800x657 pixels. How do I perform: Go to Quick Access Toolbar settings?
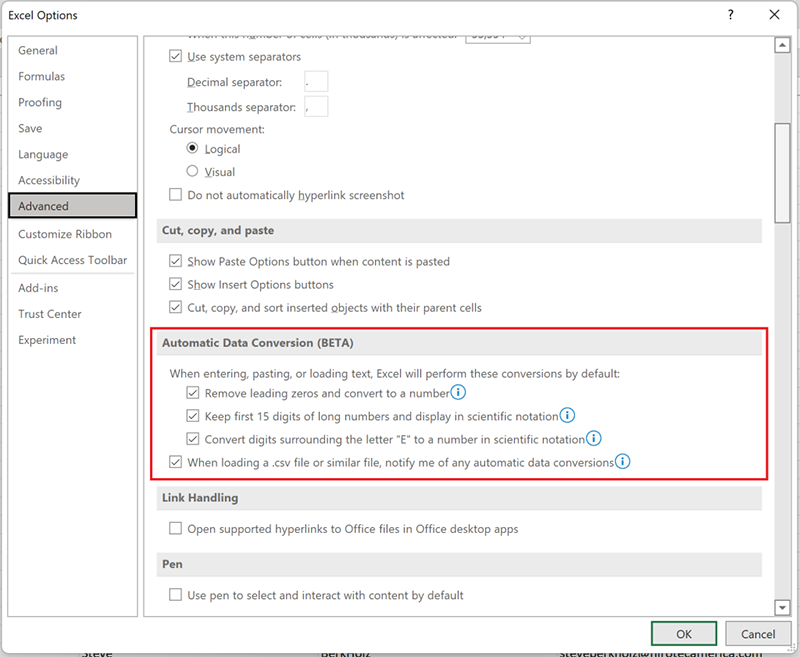click(73, 260)
